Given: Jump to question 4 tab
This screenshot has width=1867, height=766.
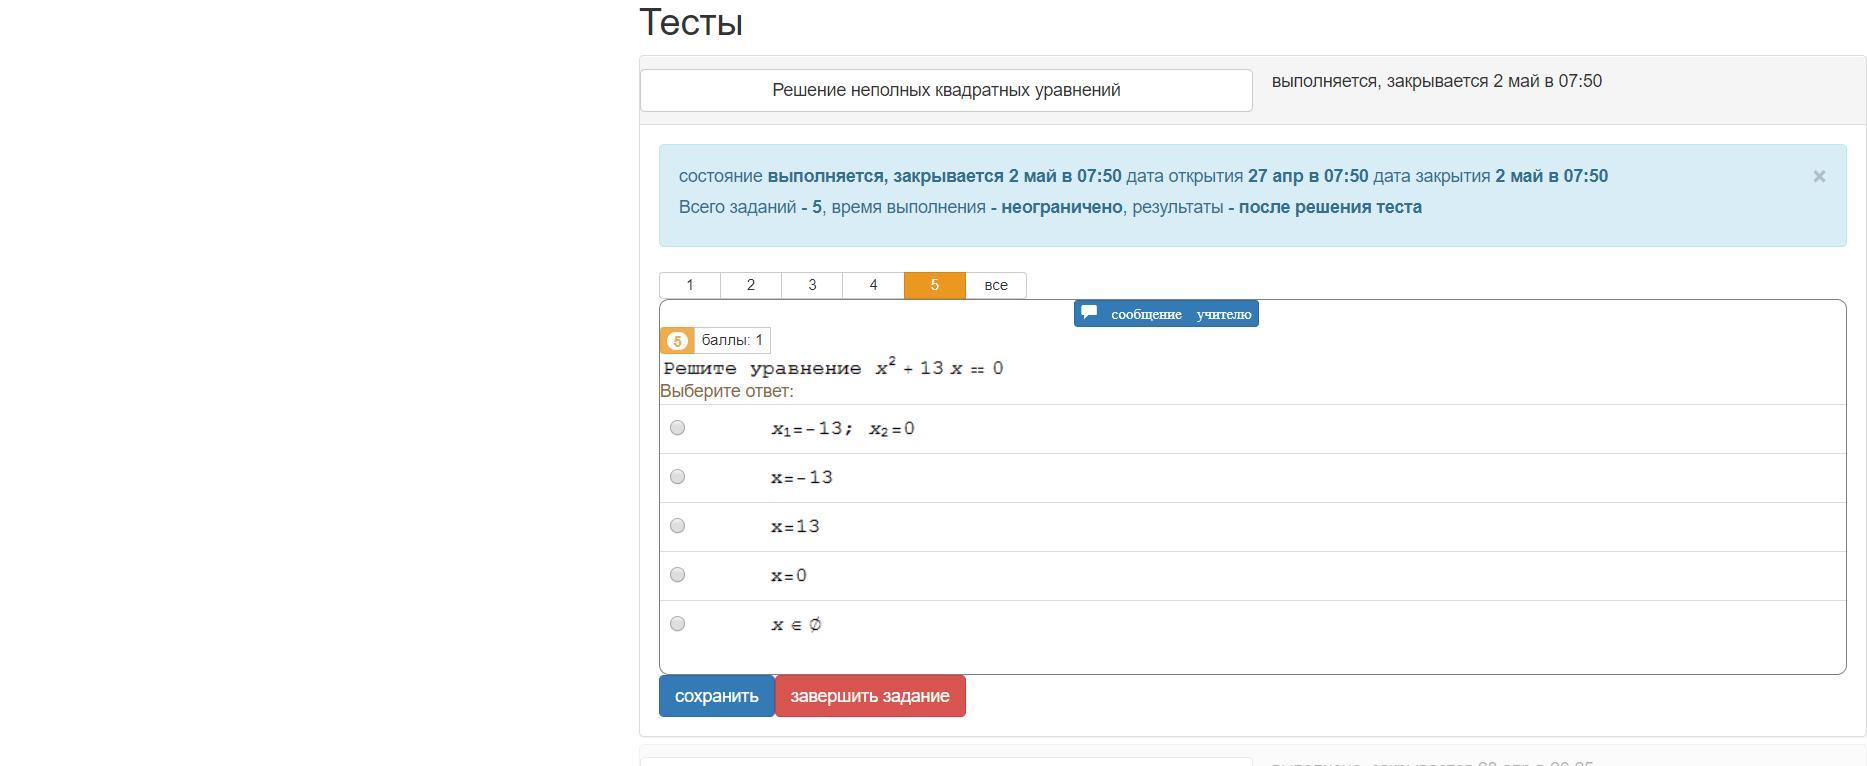Looking at the screenshot, I should (x=873, y=285).
